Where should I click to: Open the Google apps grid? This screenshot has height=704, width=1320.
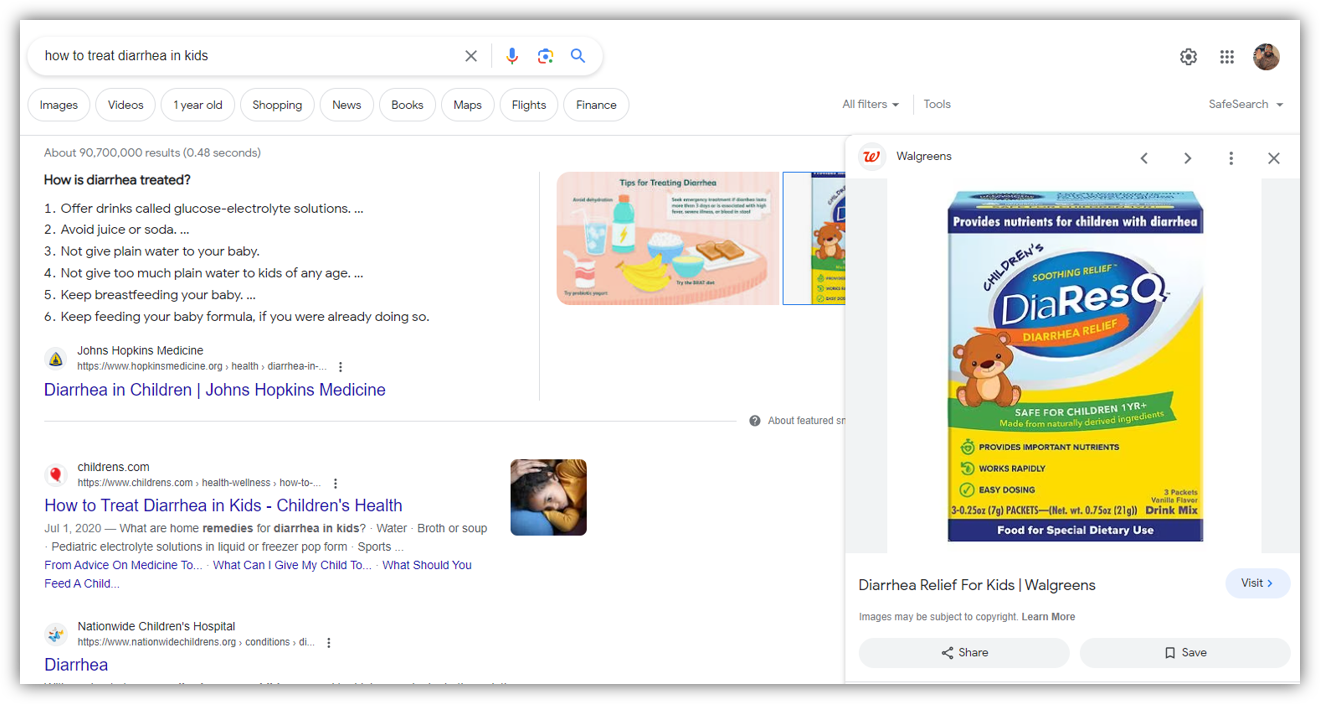pos(1227,57)
